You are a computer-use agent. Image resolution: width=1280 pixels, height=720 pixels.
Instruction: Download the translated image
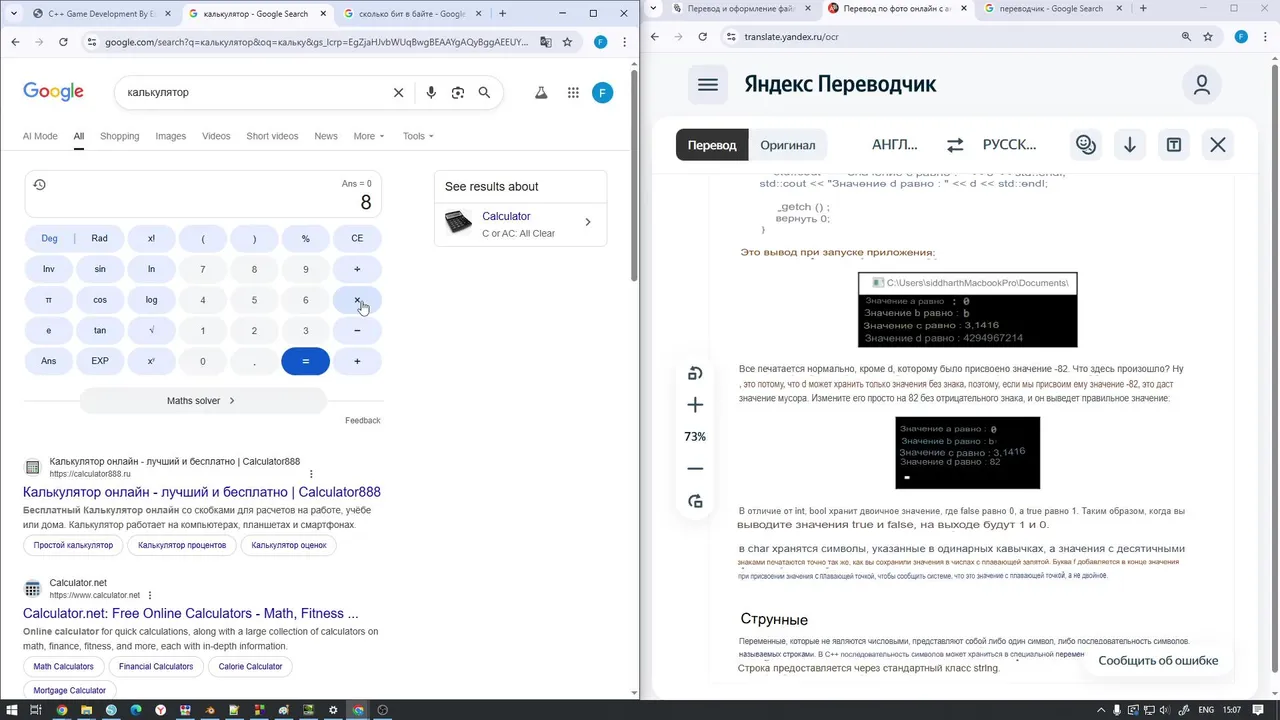[x=1130, y=145]
